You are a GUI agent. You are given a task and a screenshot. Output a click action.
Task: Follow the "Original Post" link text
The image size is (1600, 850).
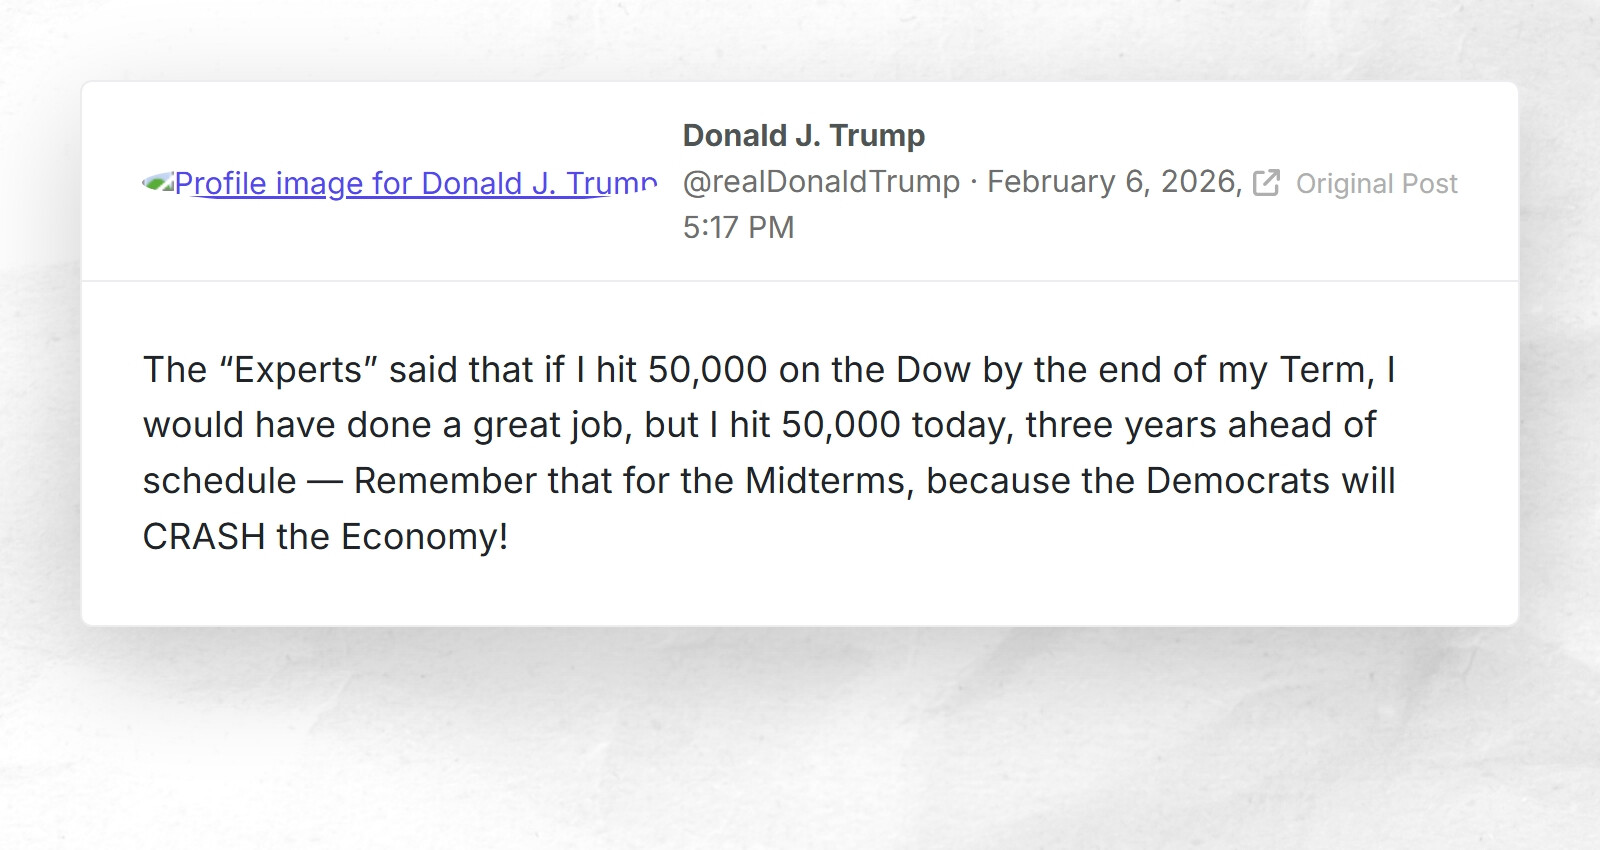click(x=1376, y=184)
